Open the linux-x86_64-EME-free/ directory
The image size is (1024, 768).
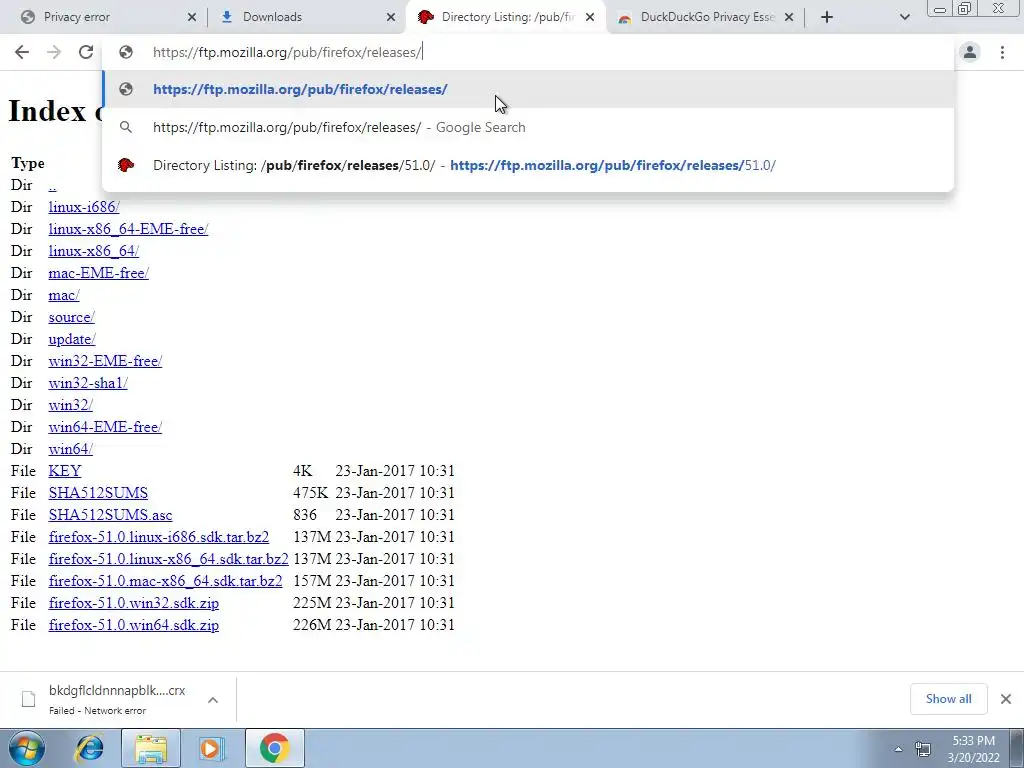click(128, 229)
